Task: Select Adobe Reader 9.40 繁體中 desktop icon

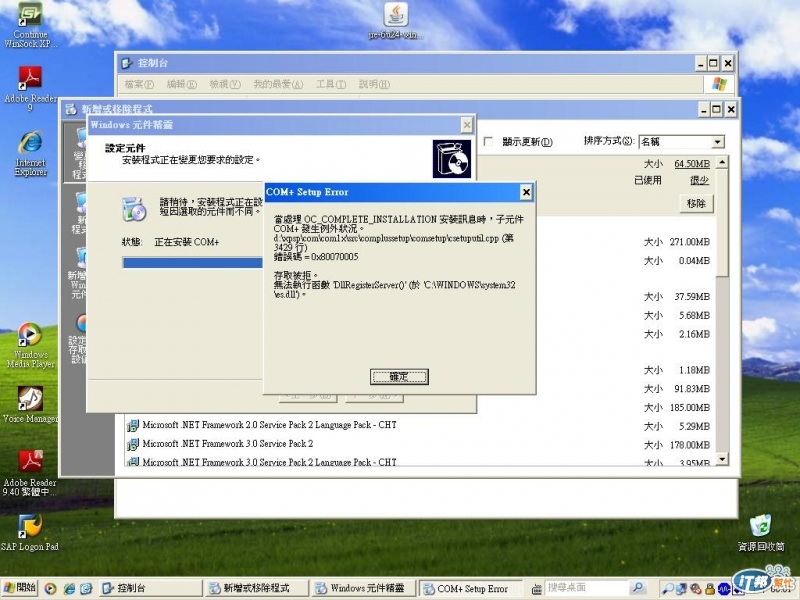Action: point(30,472)
